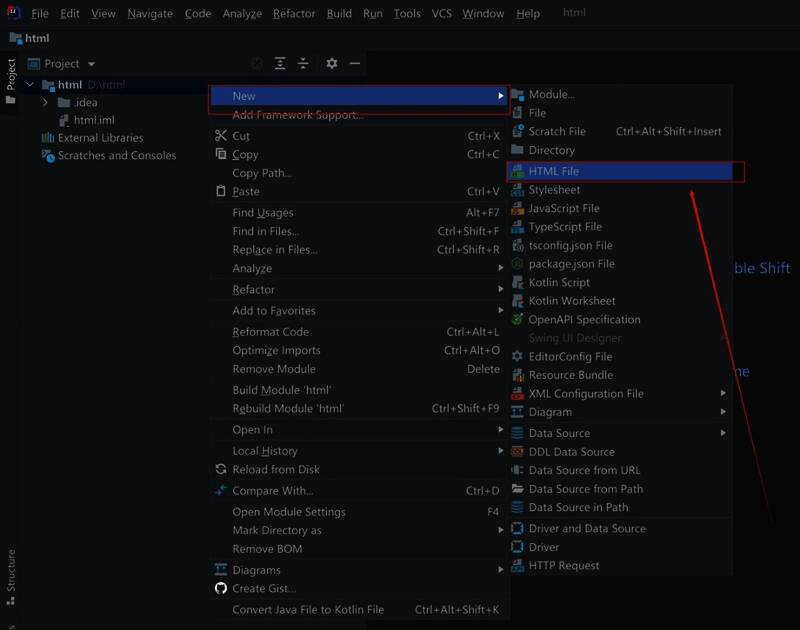Screen dimensions: 800x630
Task: Open the Project panel gear options
Action: [x=332, y=63]
